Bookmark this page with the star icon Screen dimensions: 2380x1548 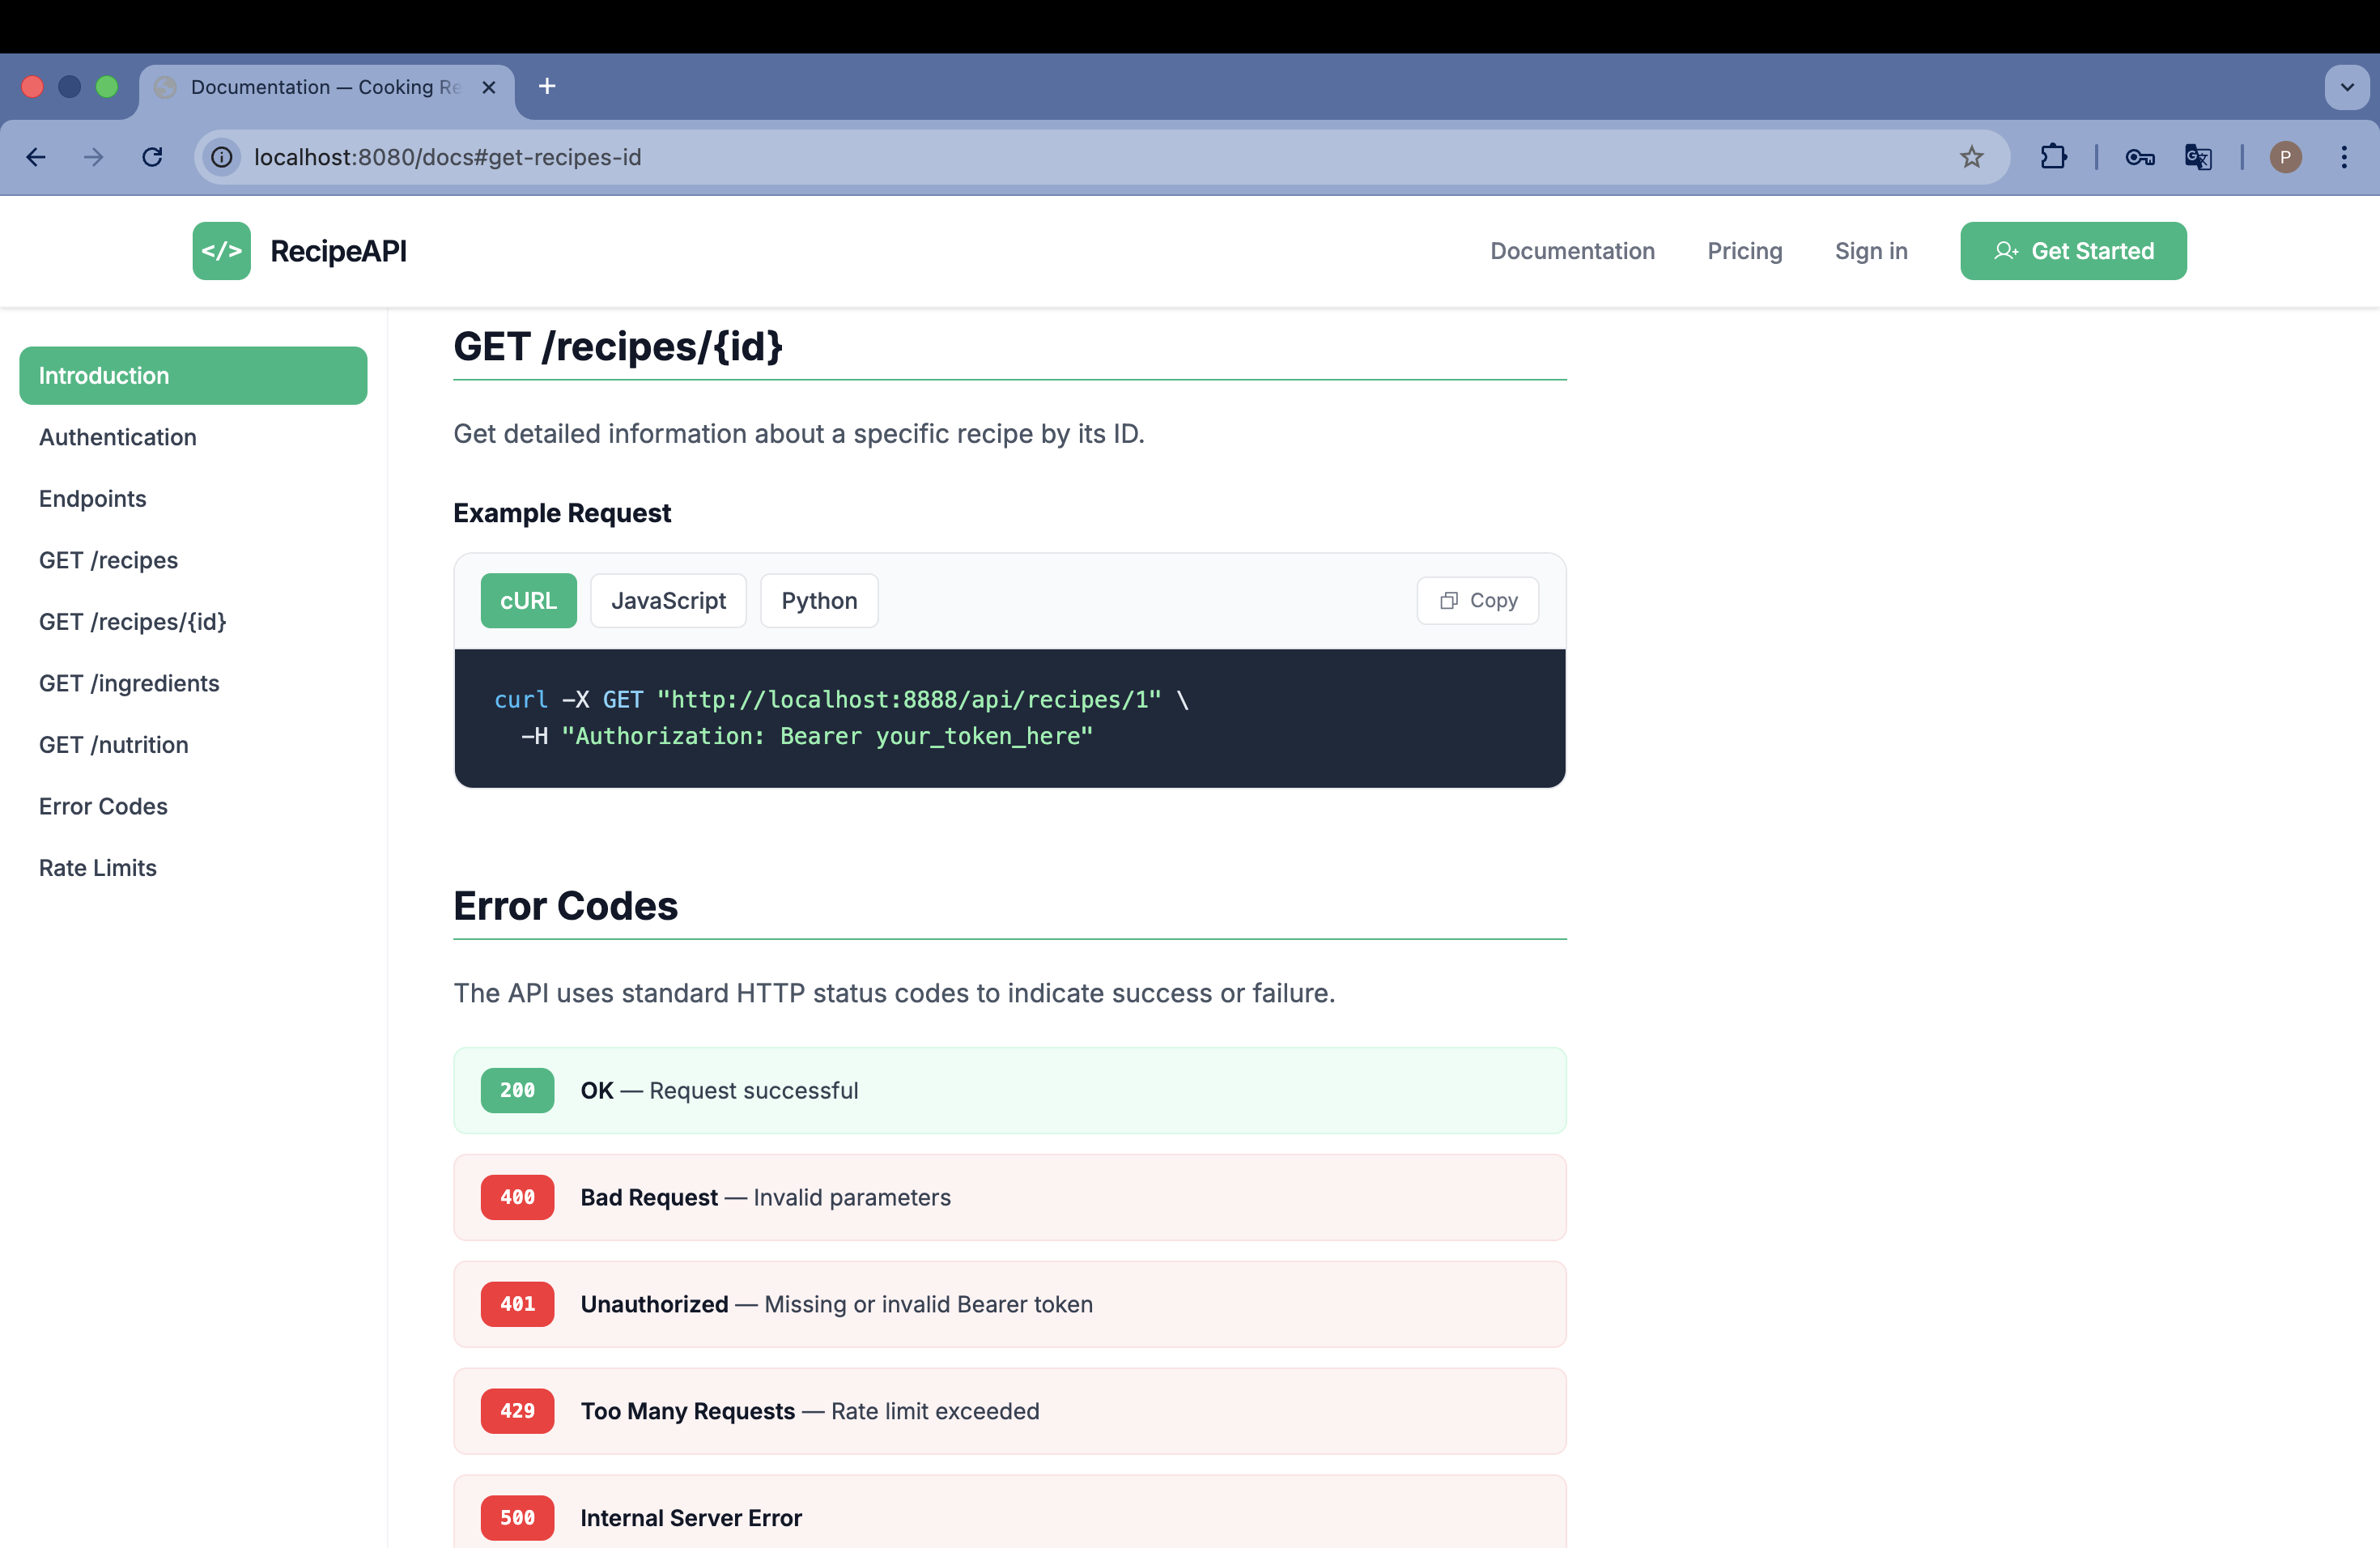(x=1971, y=157)
